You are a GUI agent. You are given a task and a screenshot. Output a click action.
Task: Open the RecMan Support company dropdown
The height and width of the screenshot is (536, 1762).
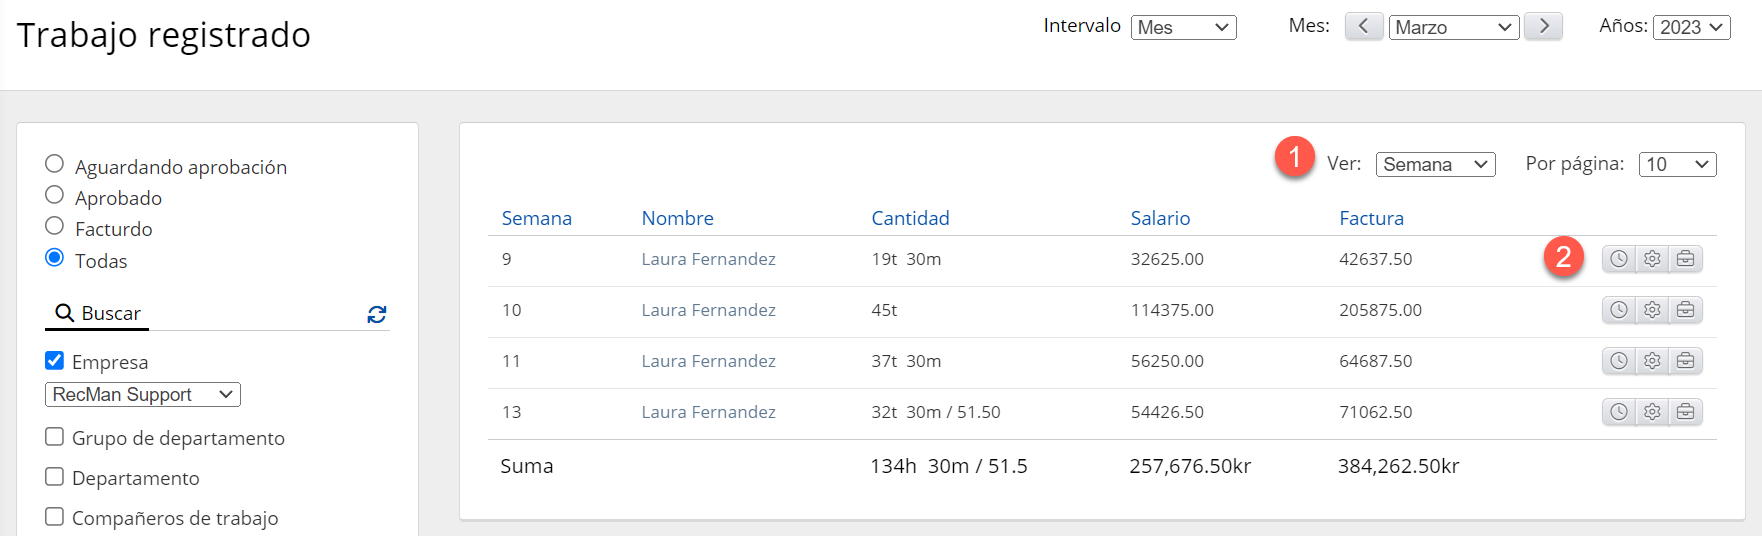[x=142, y=395]
